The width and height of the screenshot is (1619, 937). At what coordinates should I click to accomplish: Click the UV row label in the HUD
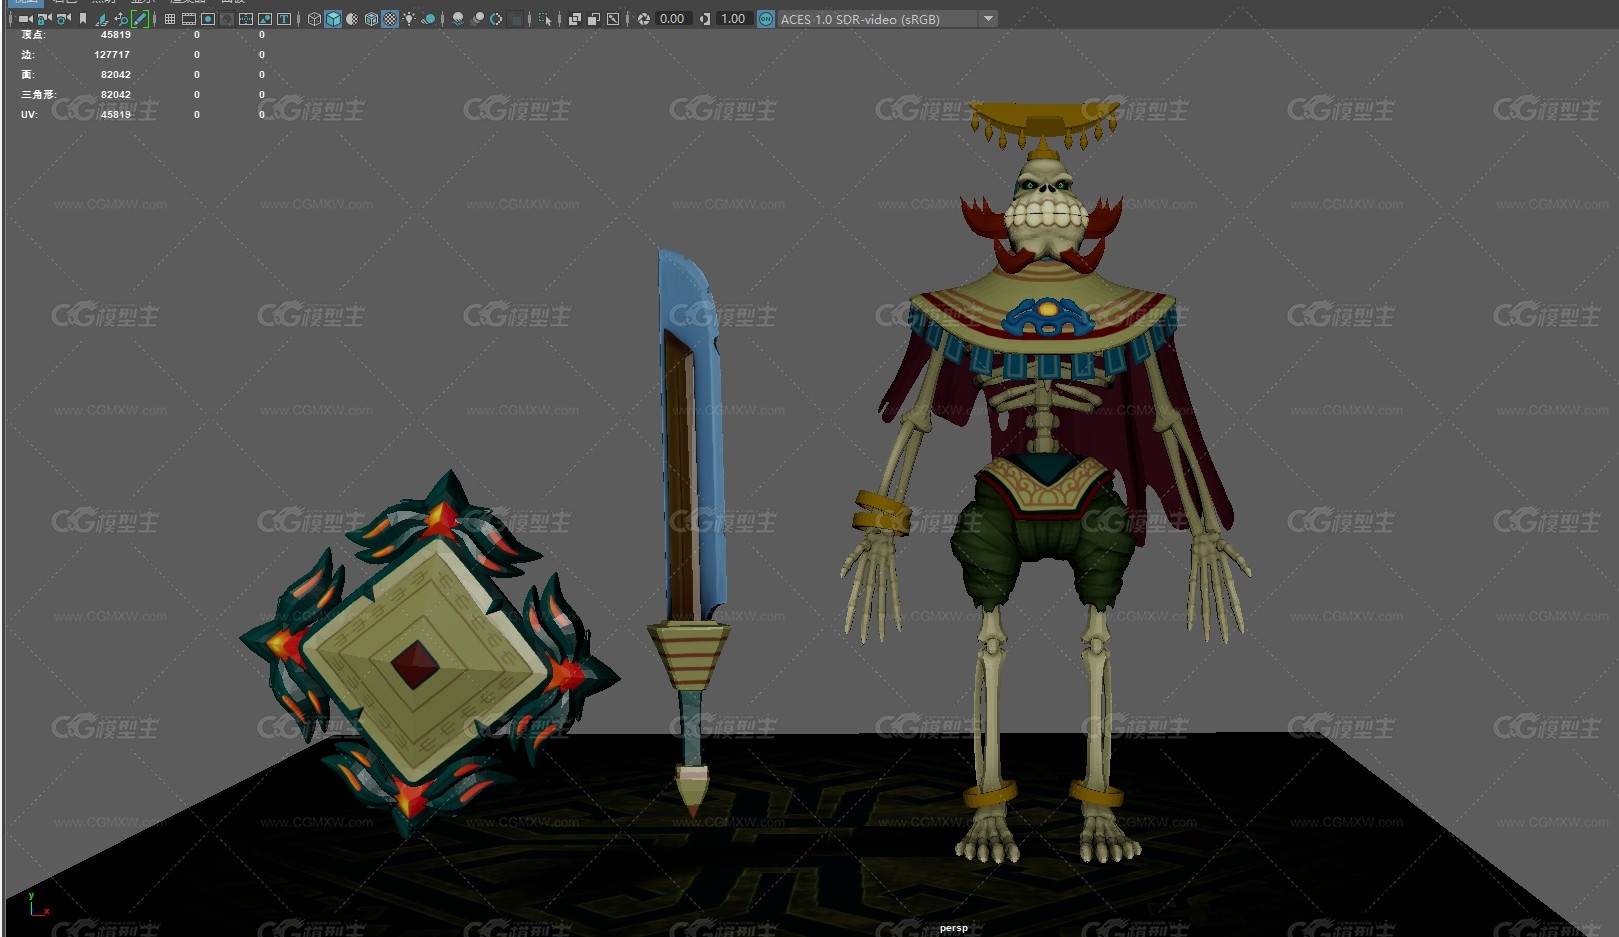[x=29, y=115]
